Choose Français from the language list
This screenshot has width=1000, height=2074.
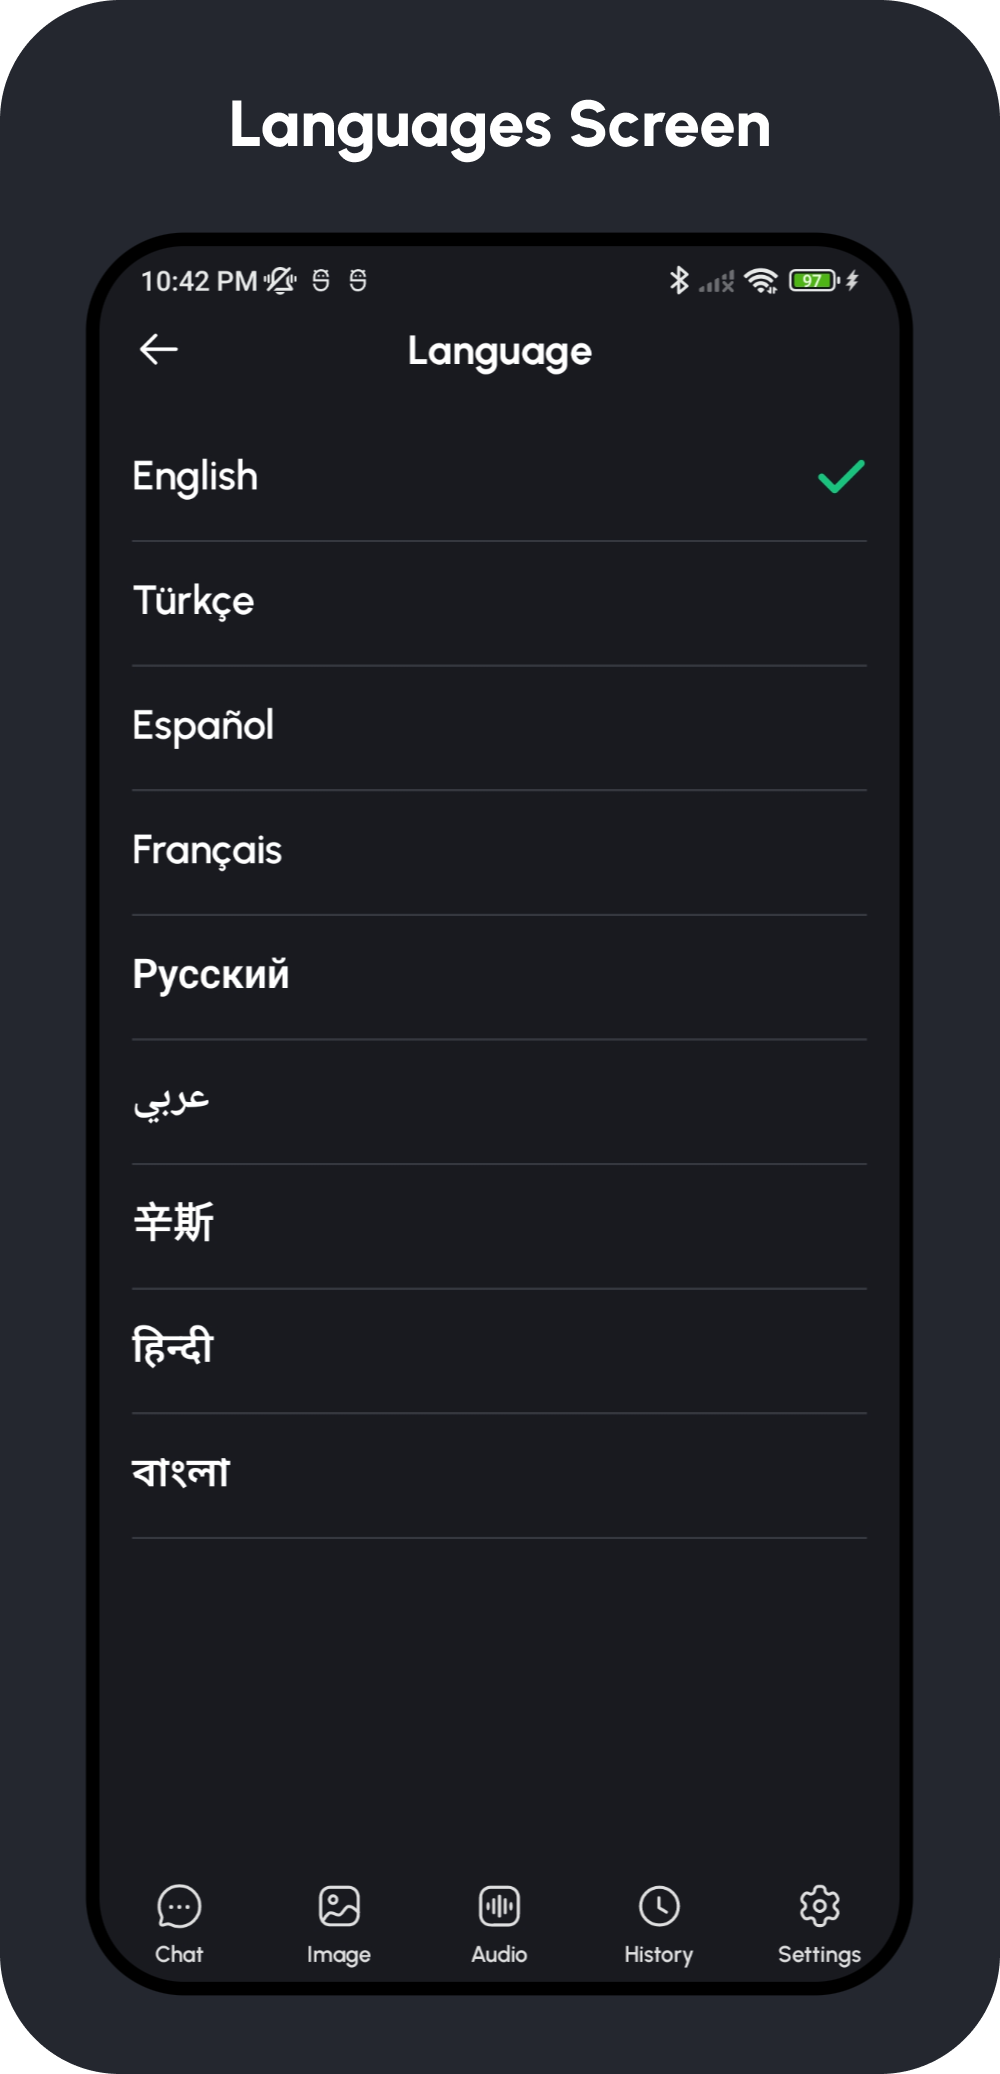207,850
